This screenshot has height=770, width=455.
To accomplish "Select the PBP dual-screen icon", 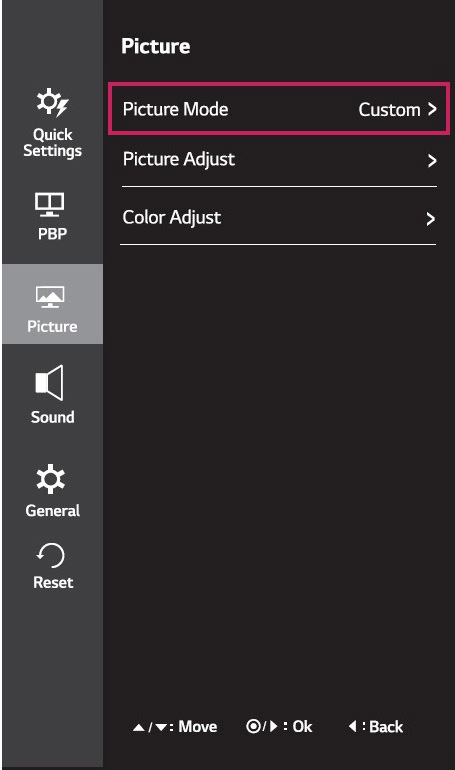I will pyautogui.click(x=50, y=204).
